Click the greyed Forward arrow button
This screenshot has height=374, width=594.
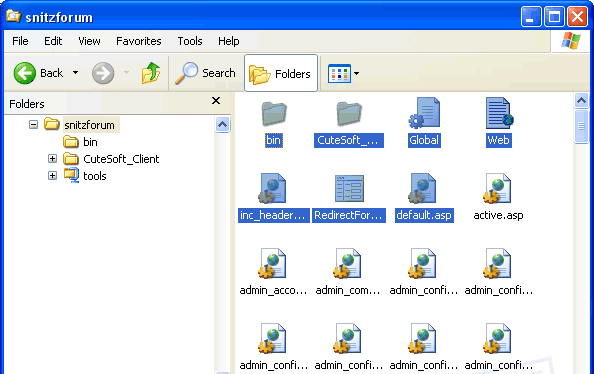tap(103, 73)
